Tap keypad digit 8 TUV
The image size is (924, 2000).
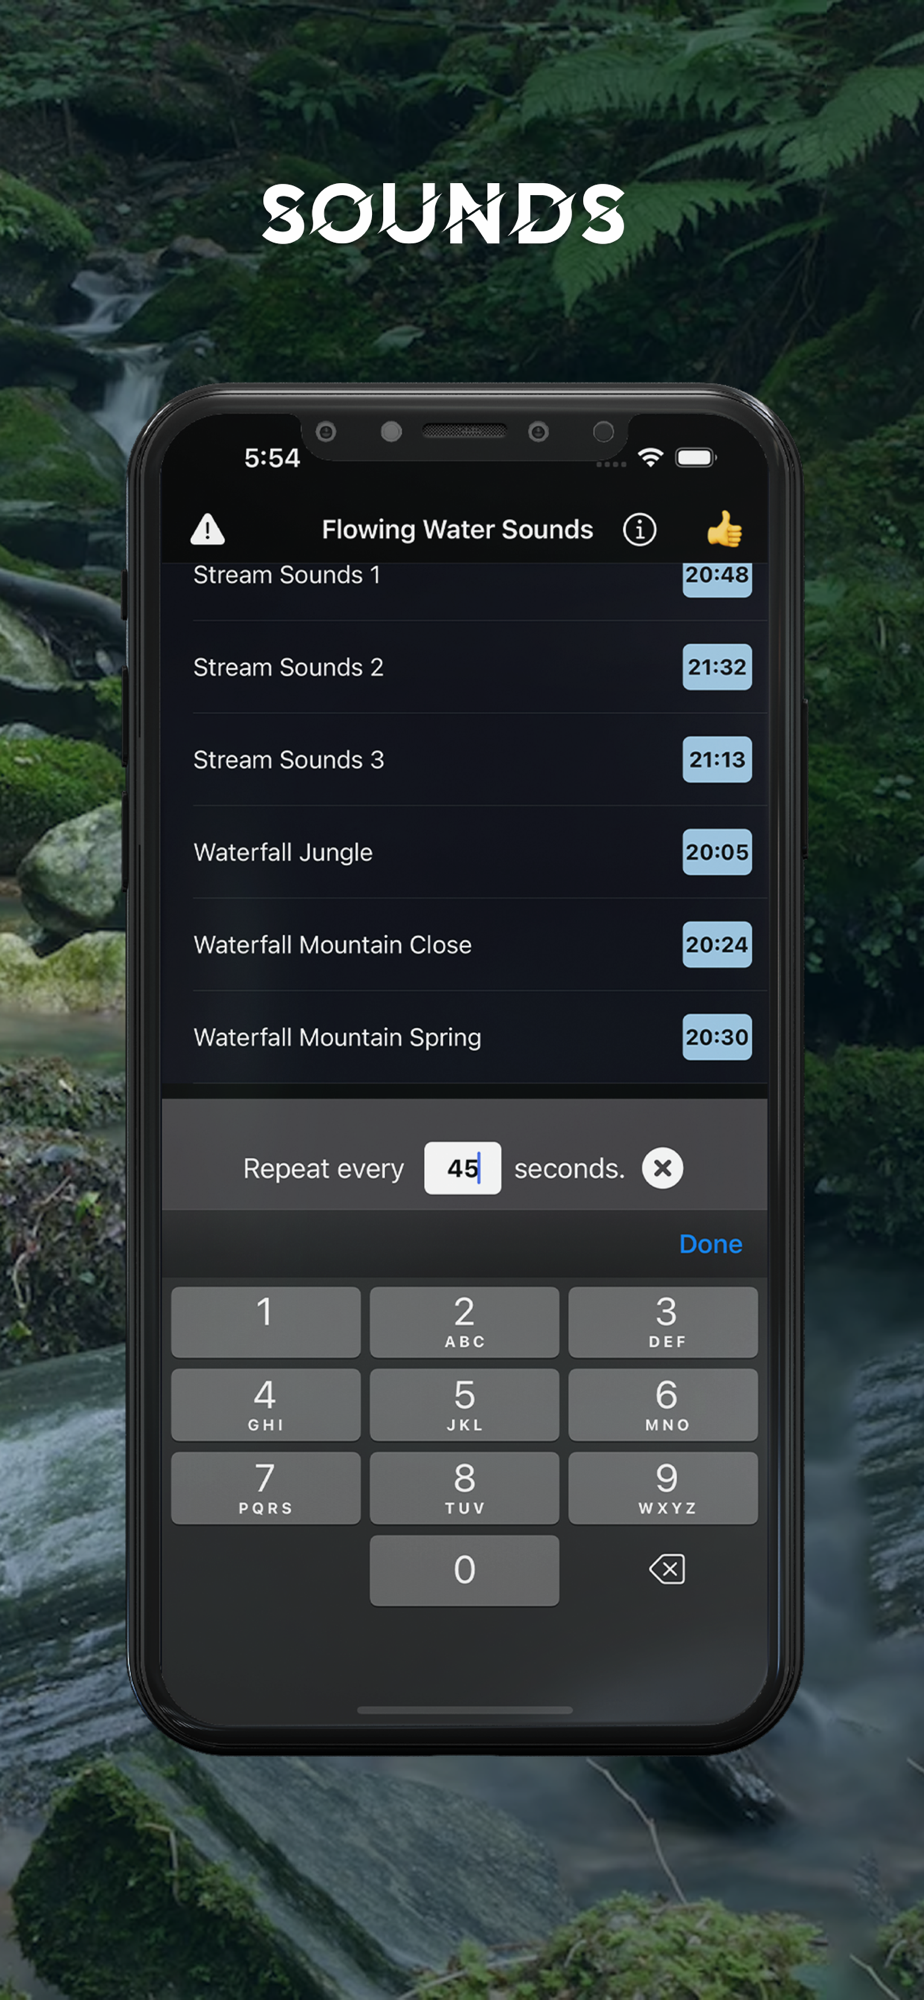(465, 1488)
